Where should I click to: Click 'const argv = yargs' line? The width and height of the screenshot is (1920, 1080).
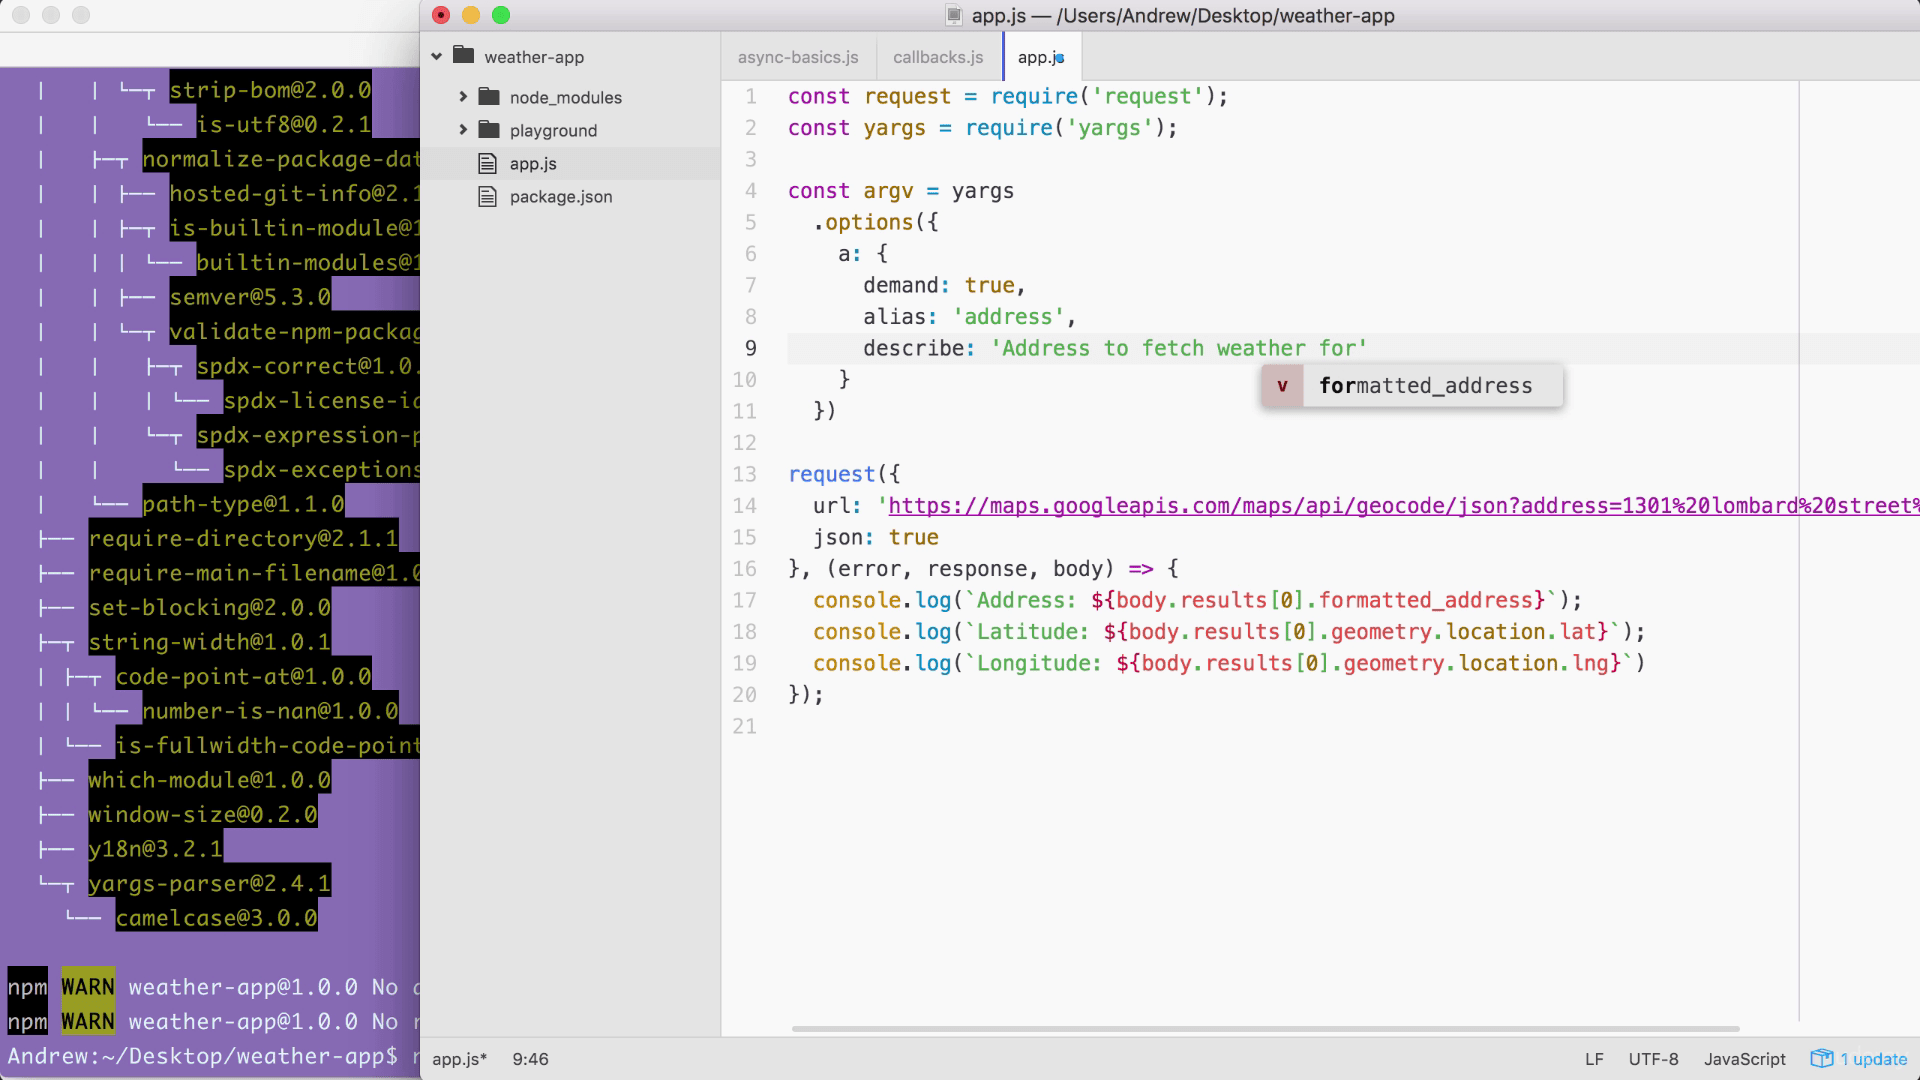click(901, 191)
